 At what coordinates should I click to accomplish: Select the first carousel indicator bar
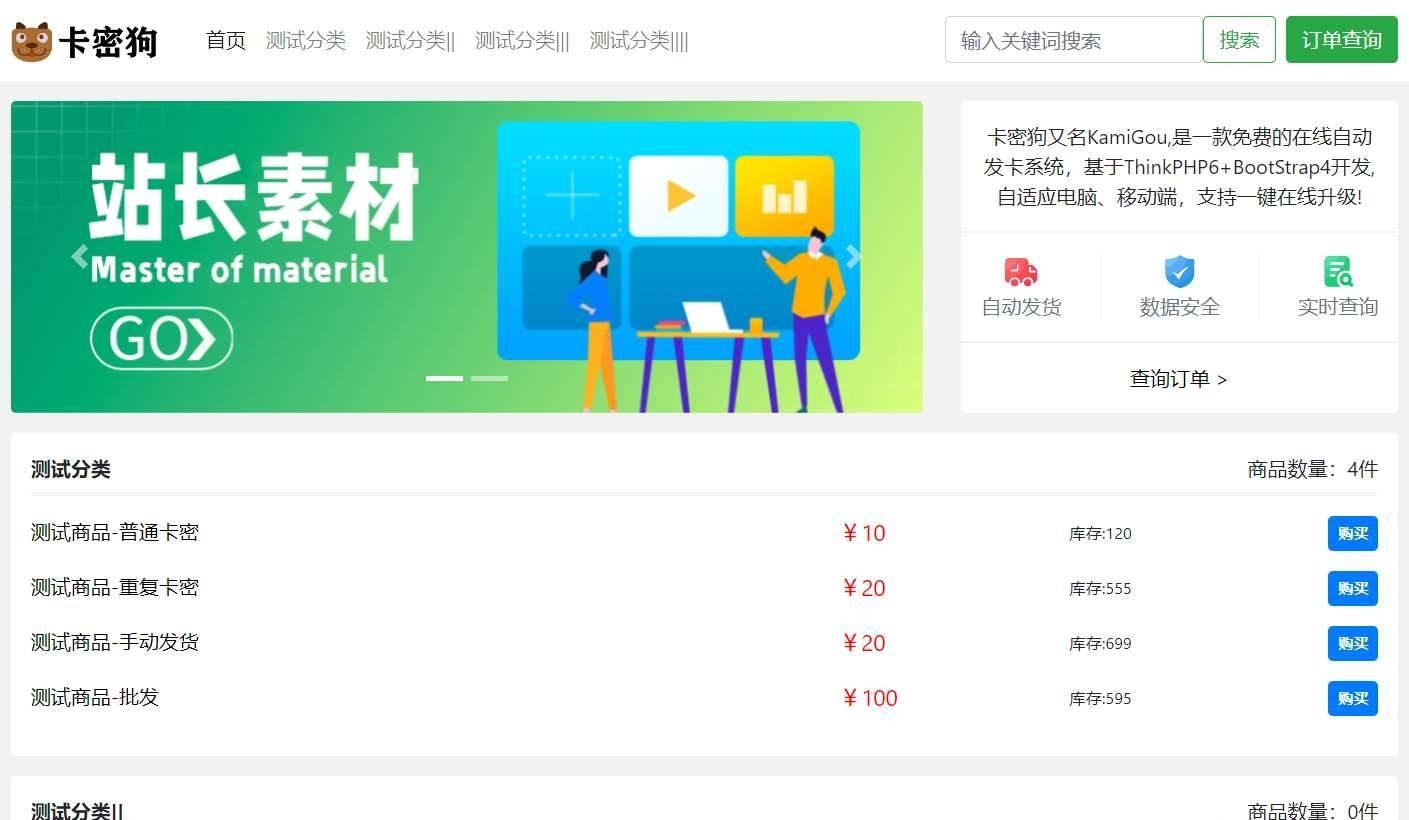point(444,378)
